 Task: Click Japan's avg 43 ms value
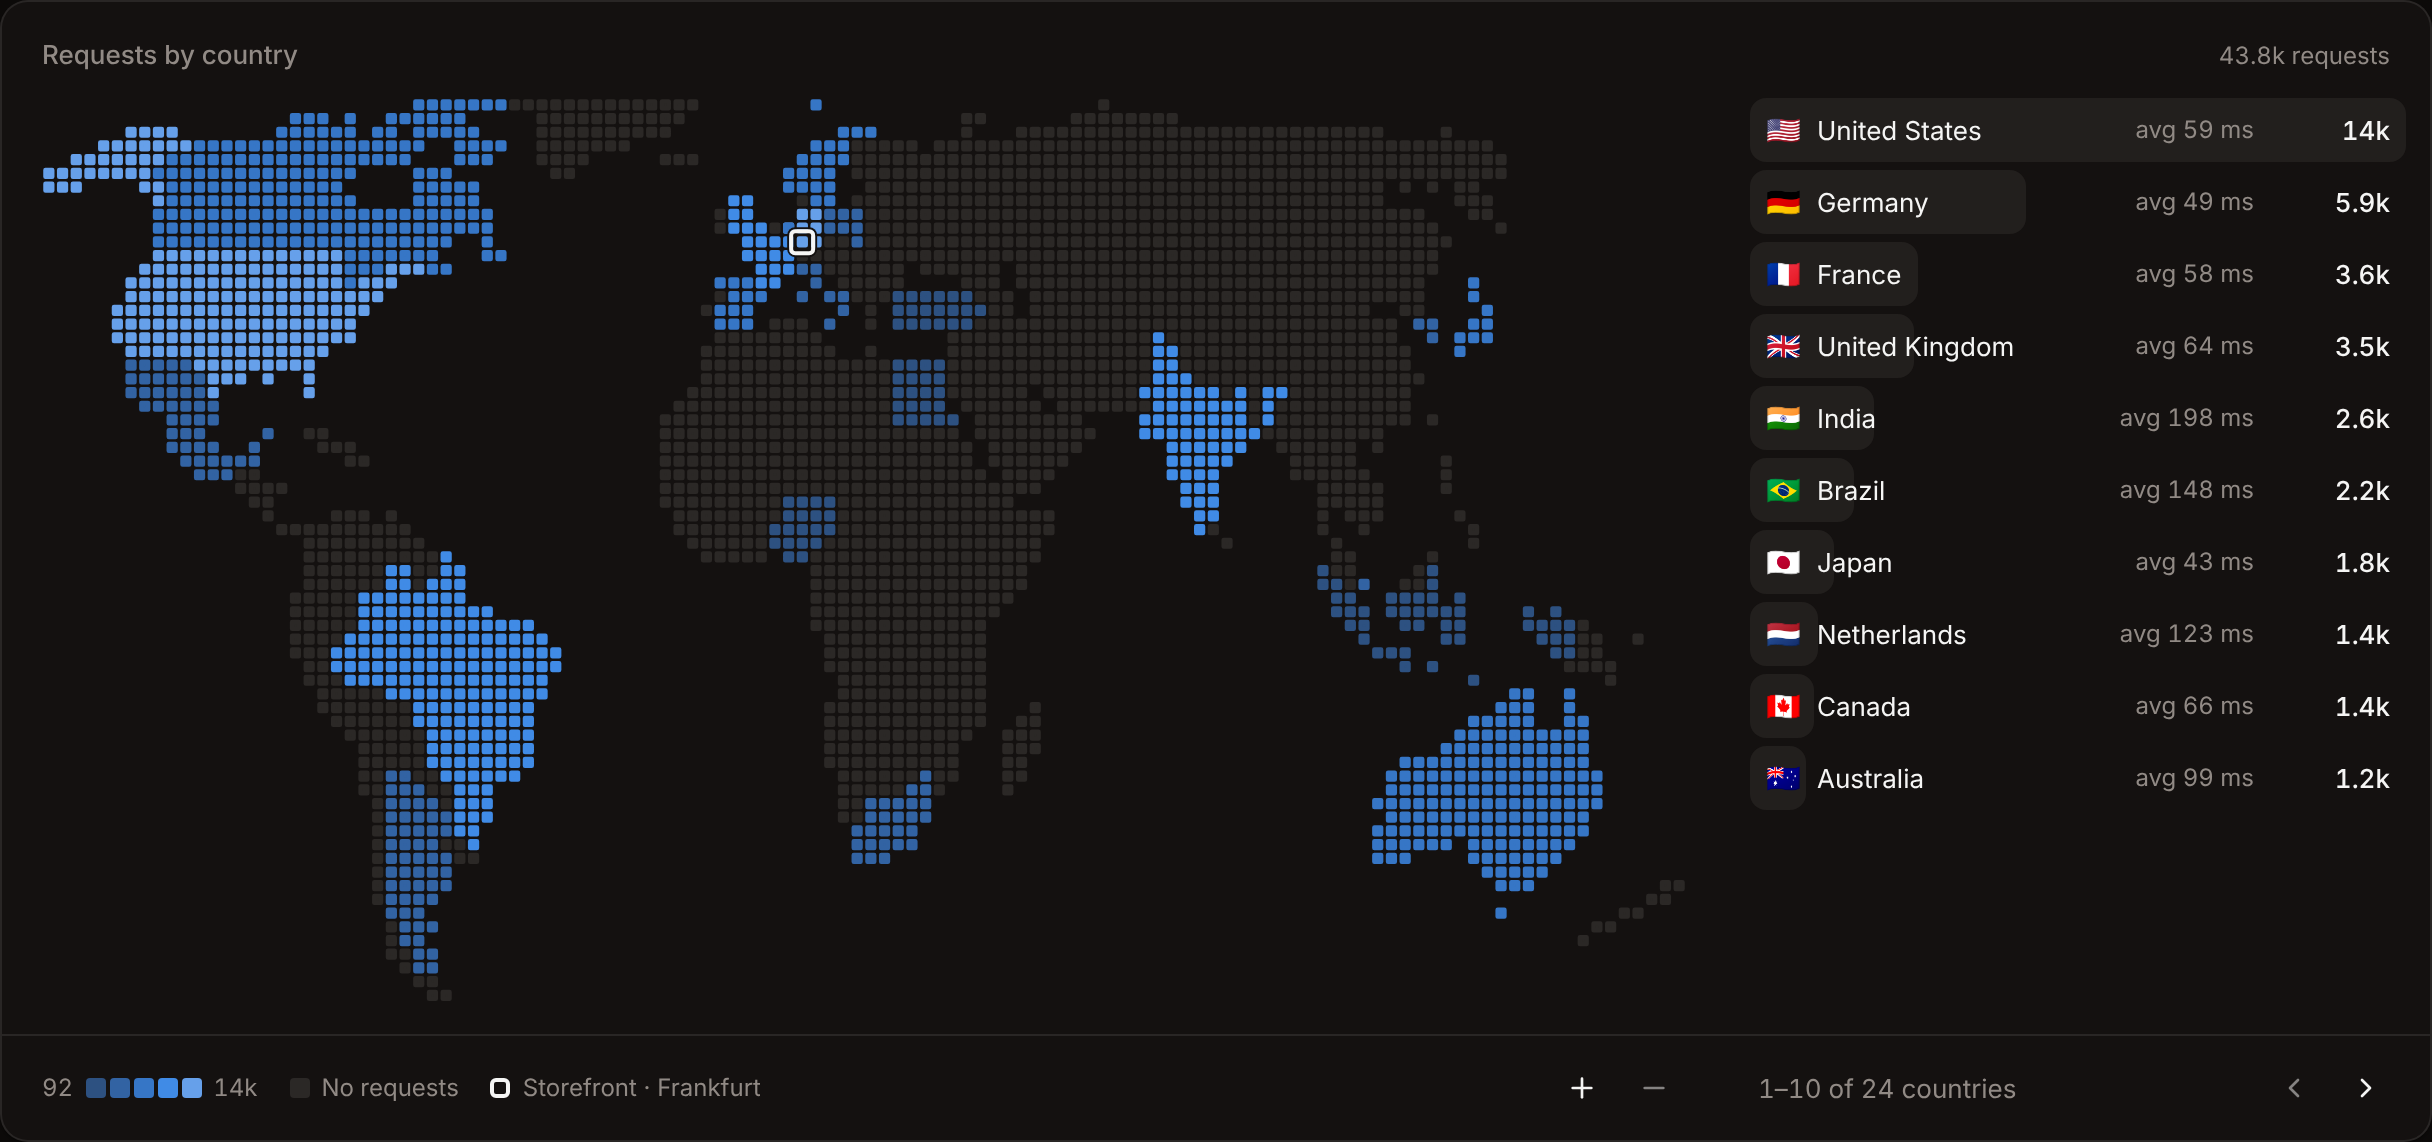(x=2194, y=562)
